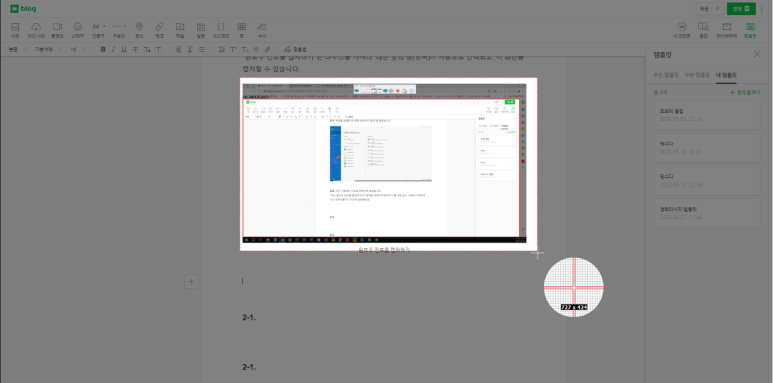Select the template dated 2023.05.22
The width and height of the screenshot is (773, 383).
coord(707,115)
